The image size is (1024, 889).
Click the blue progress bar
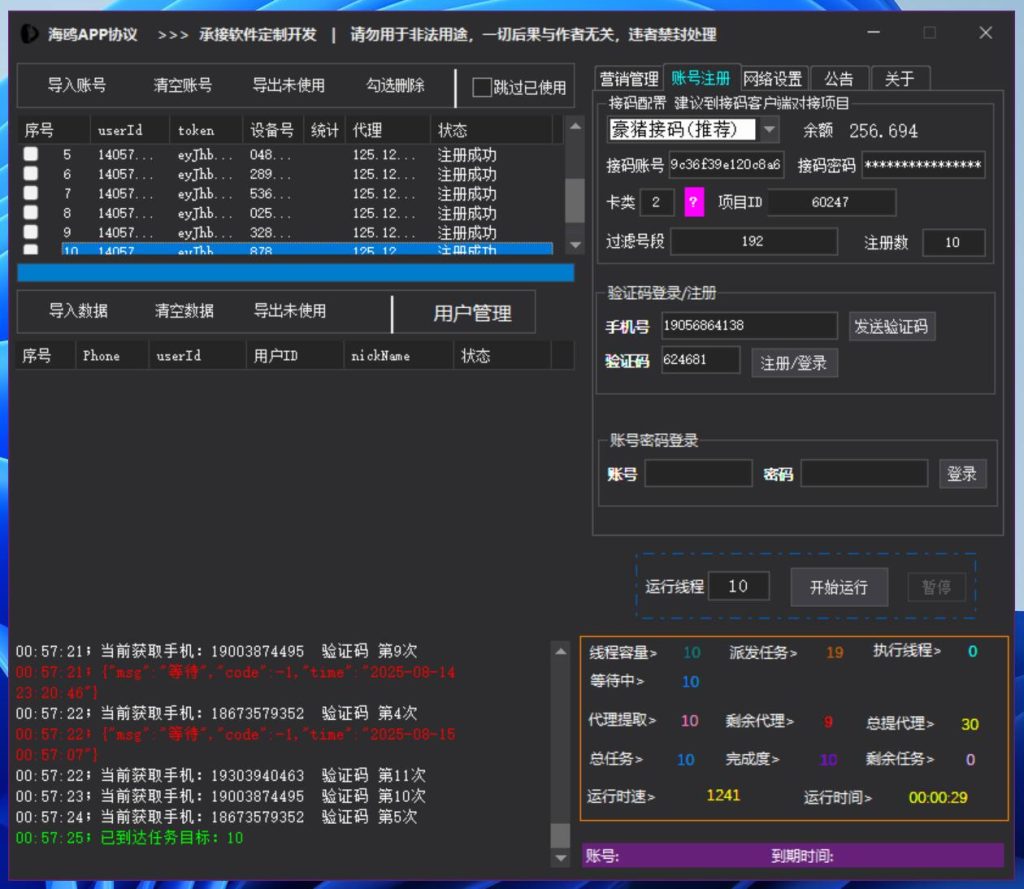pyautogui.click(x=295, y=273)
